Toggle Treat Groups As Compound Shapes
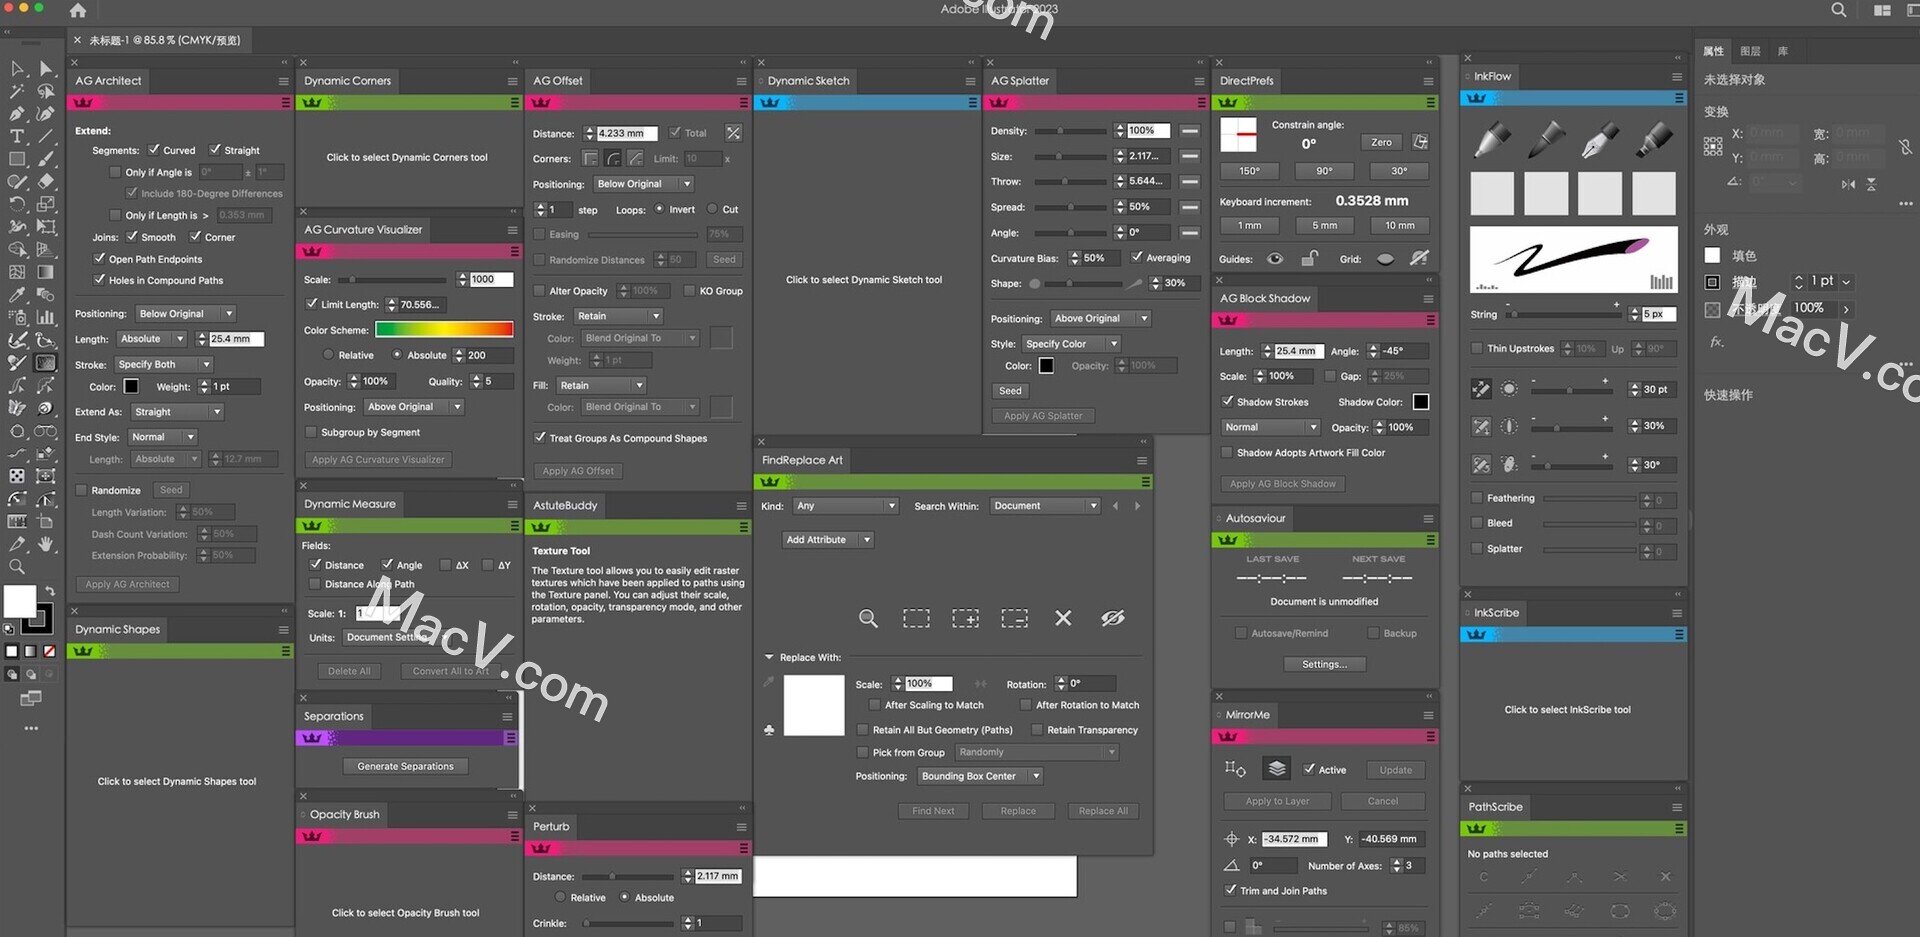 pyautogui.click(x=540, y=438)
